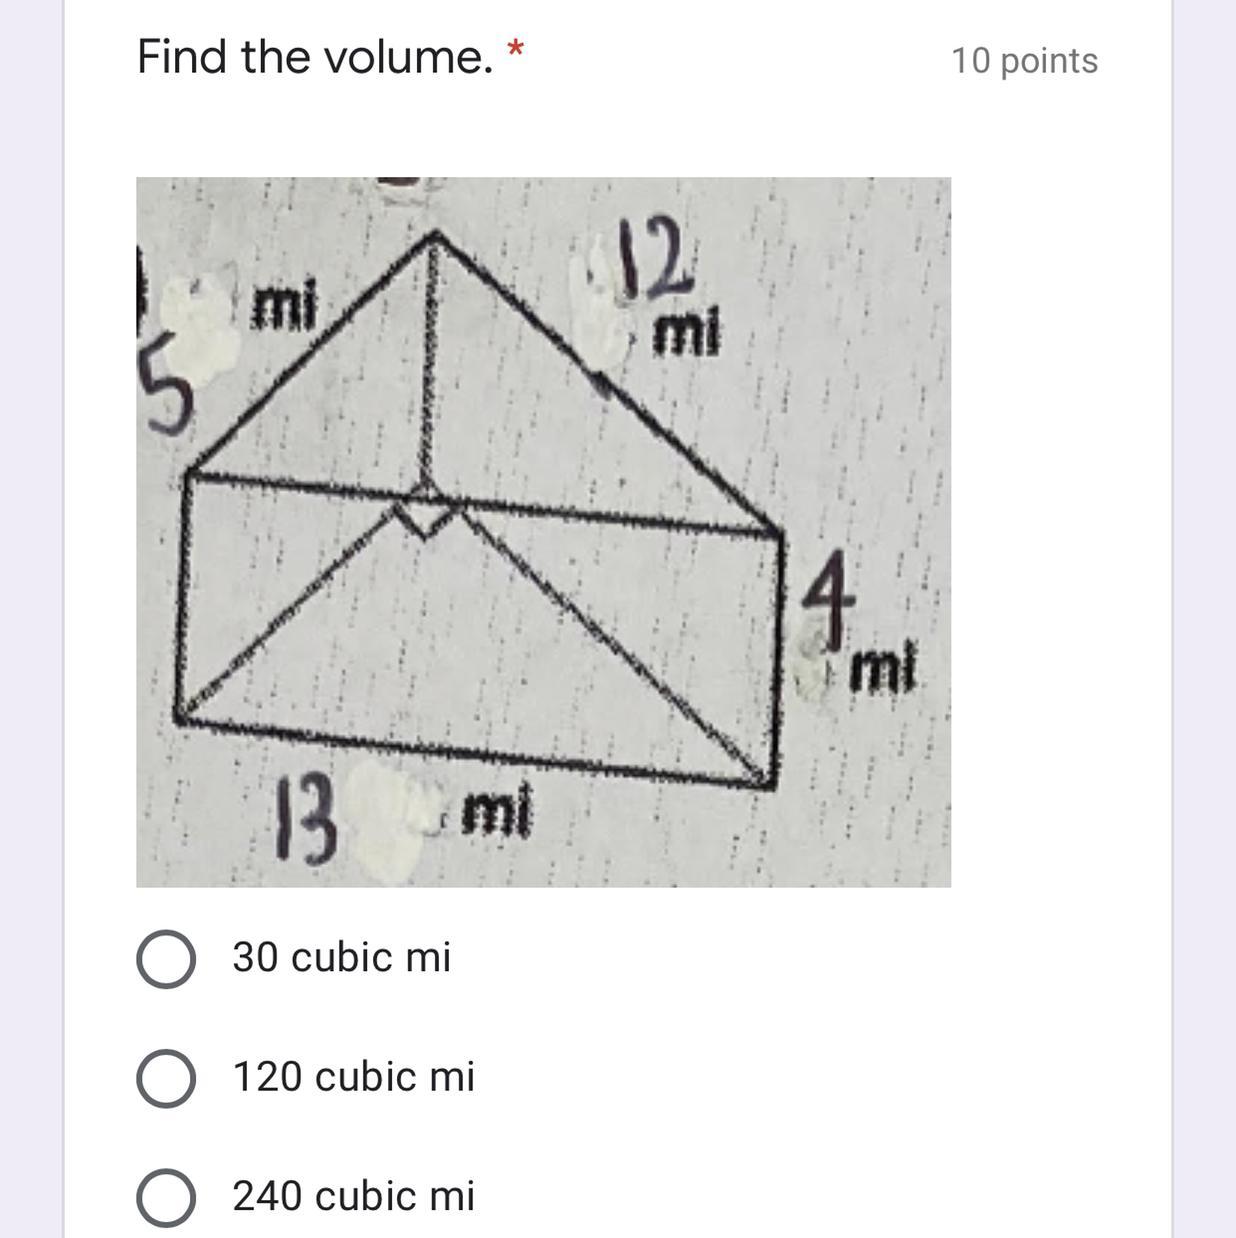1236x1238 pixels.
Task: Click the "240 cubic mi" answer text
Action: point(354,1196)
